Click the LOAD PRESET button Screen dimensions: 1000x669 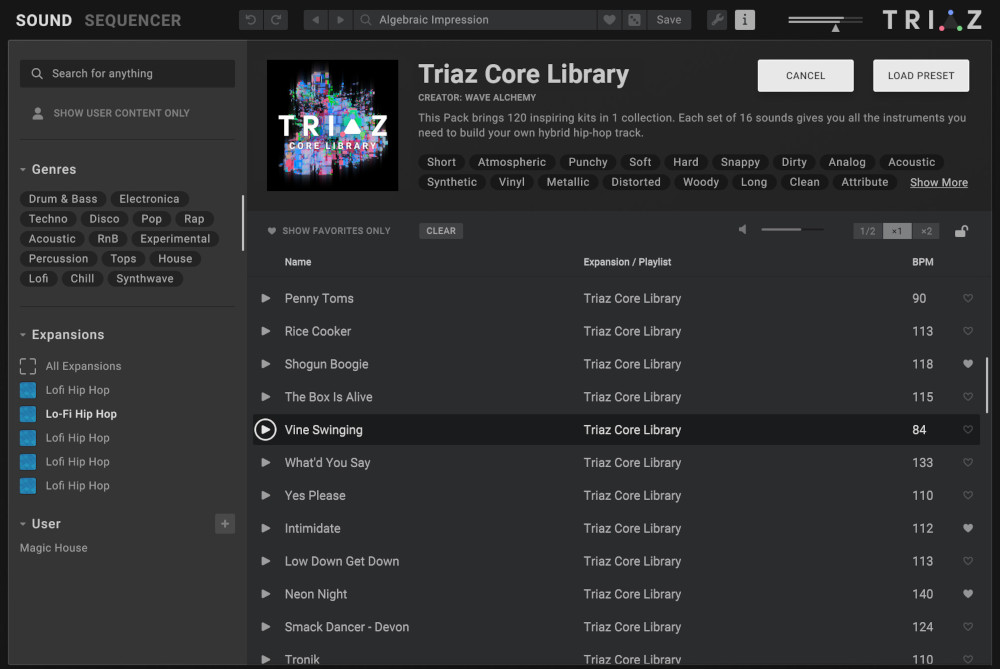pyautogui.click(x=920, y=75)
